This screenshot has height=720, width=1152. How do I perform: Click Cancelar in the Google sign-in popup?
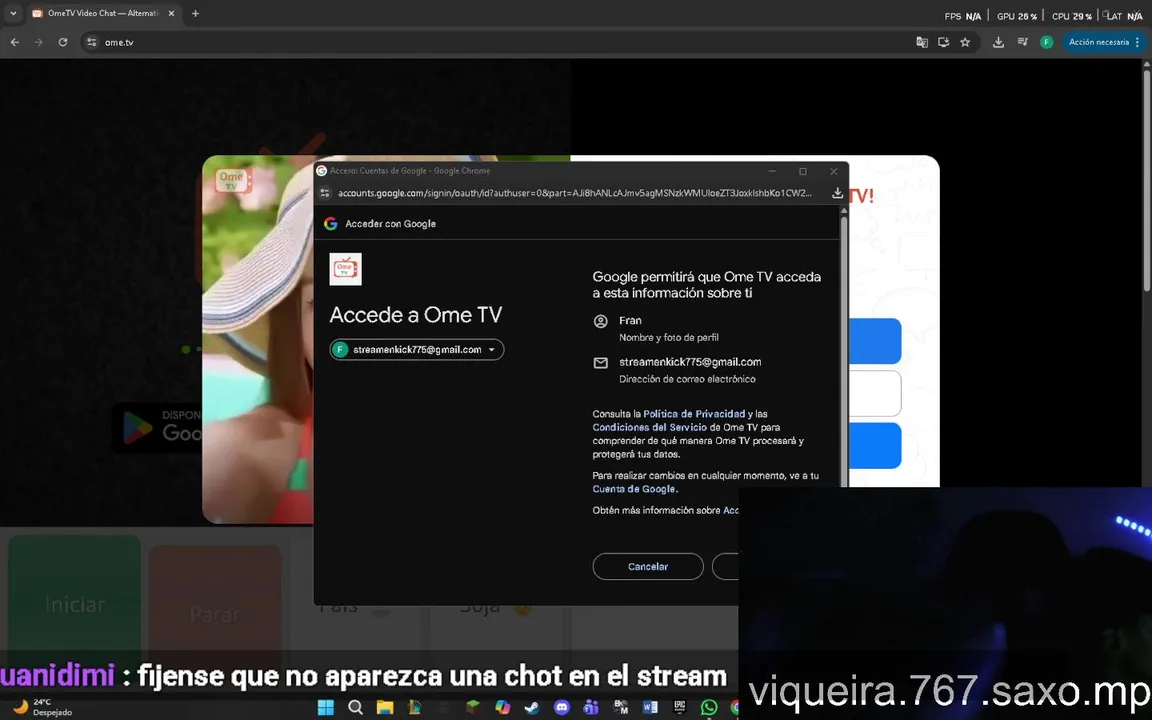648,566
